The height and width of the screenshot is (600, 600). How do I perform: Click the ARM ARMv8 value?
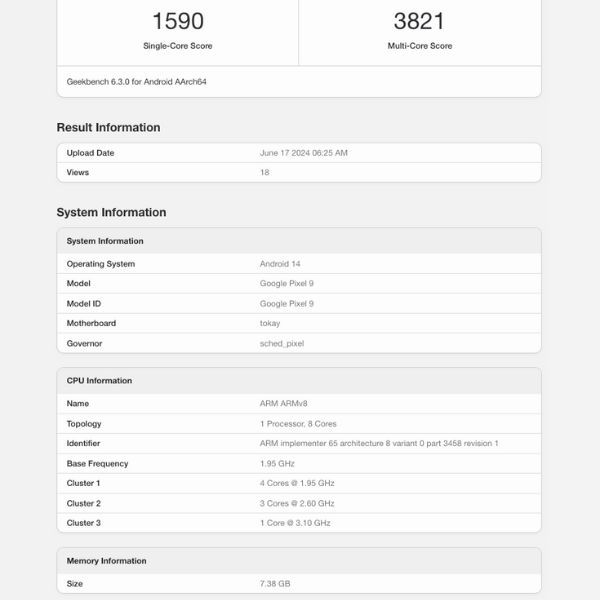pyautogui.click(x=283, y=404)
